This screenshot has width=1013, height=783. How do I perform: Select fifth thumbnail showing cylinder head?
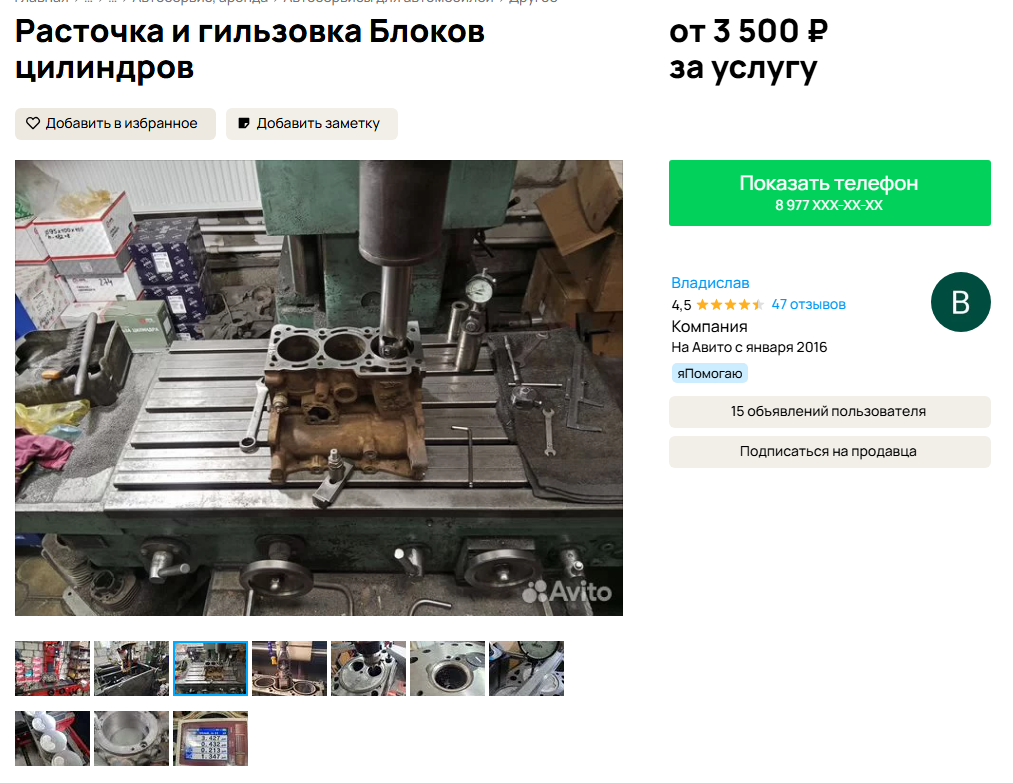coord(368,668)
